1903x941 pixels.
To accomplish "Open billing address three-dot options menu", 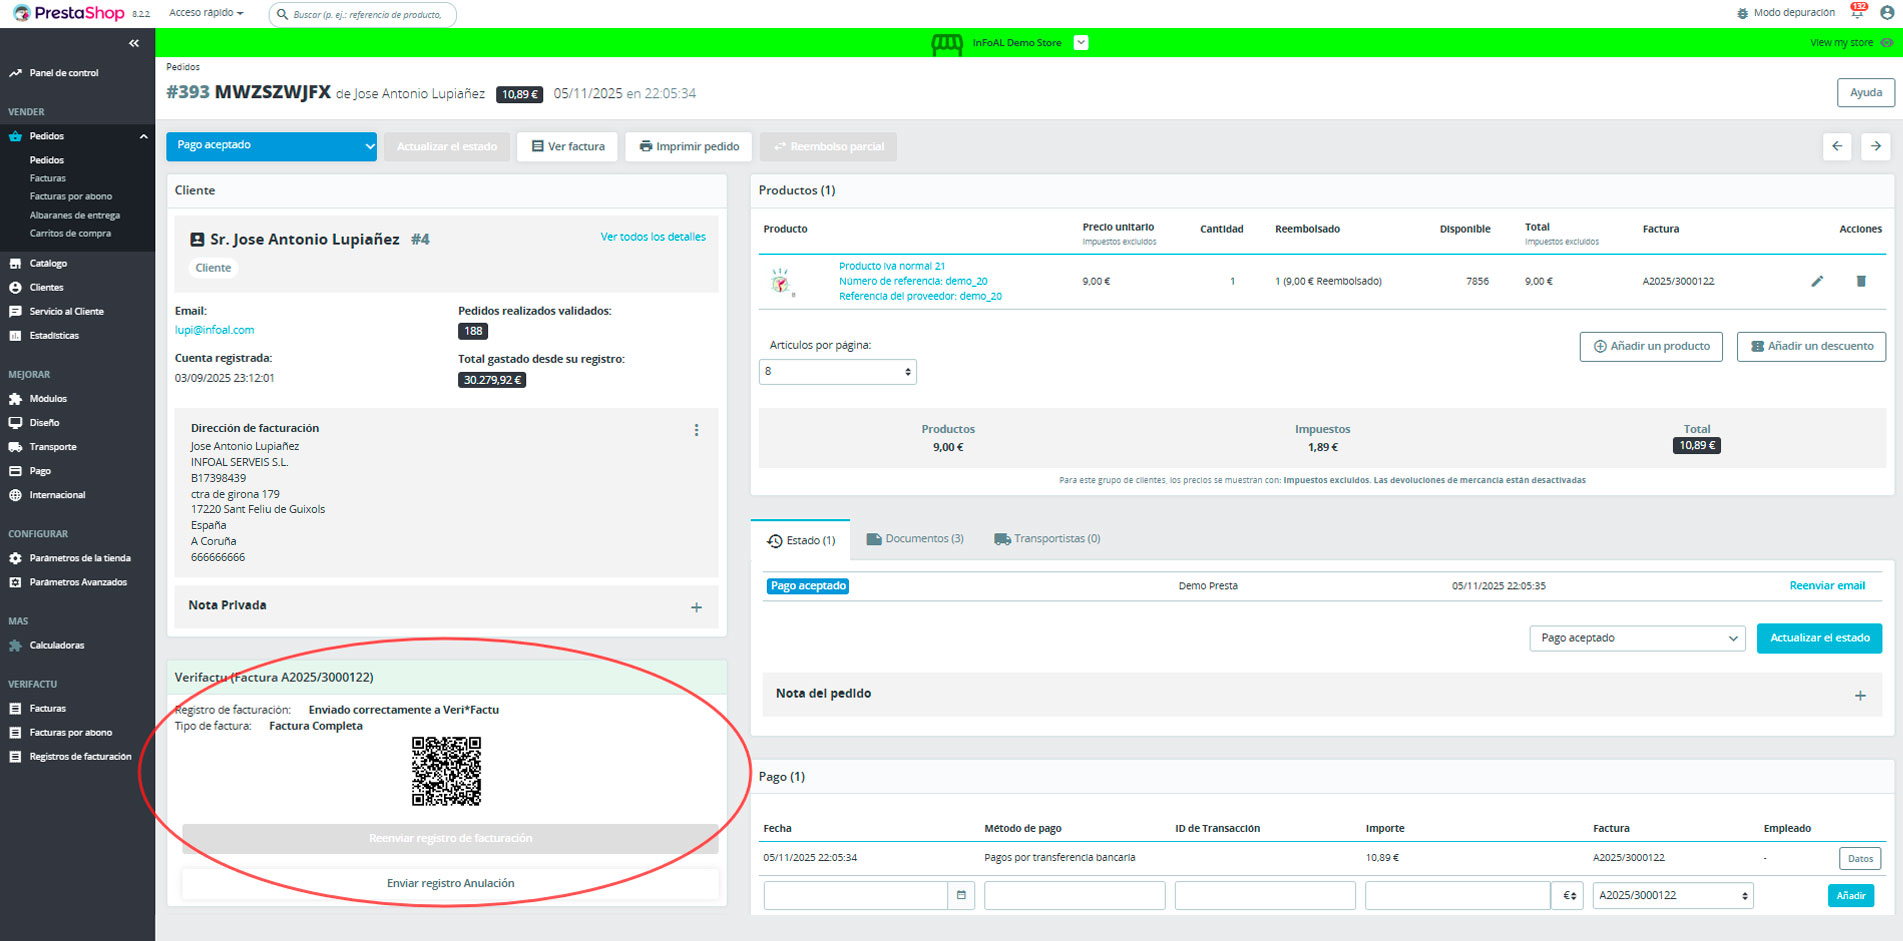I will click(x=696, y=430).
